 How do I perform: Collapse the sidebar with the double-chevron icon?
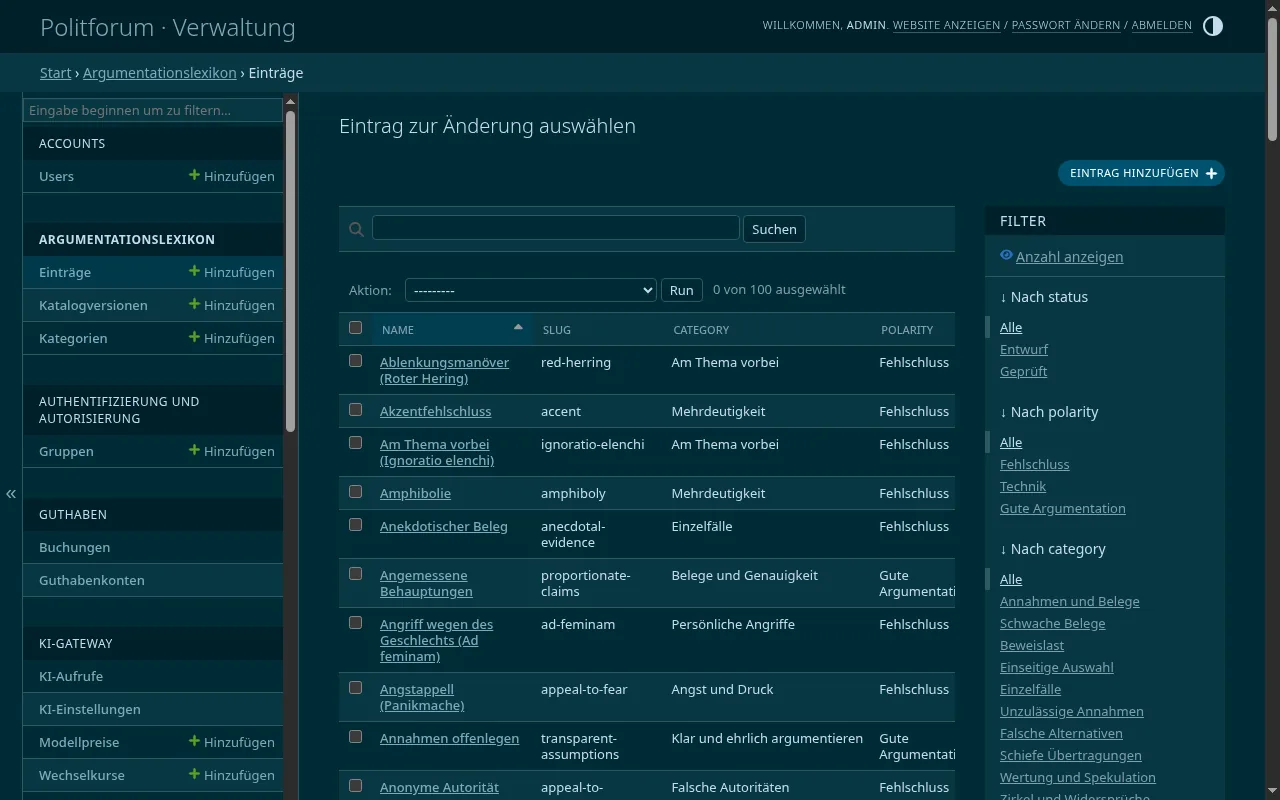click(11, 494)
